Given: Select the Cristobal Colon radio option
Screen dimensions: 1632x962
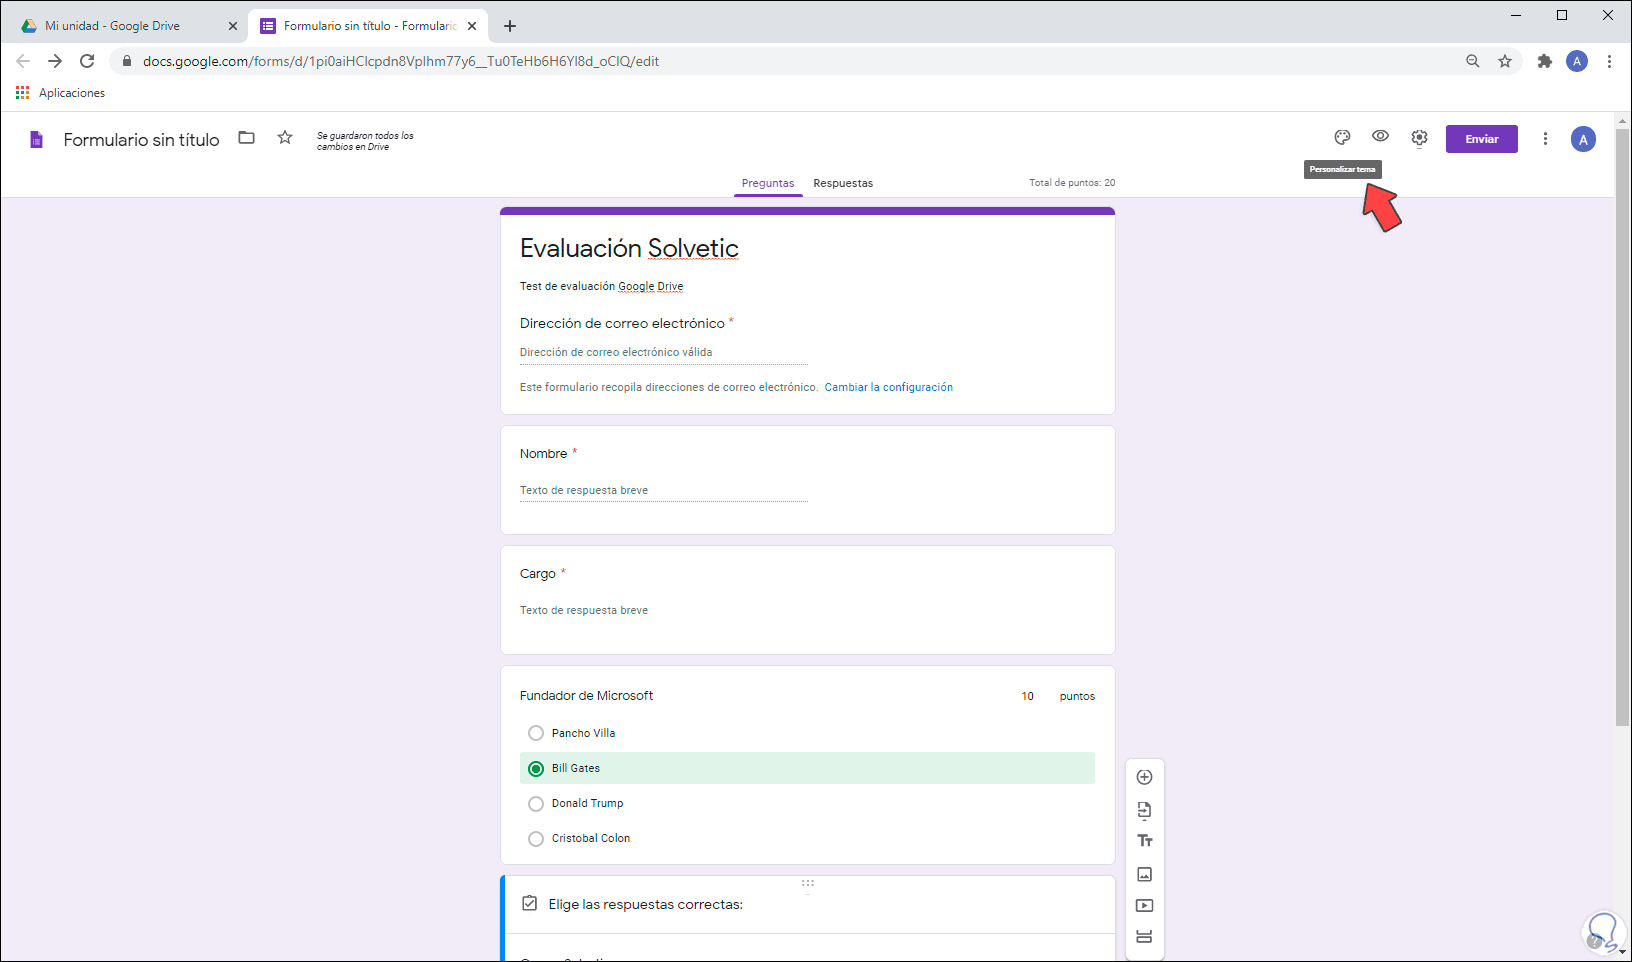Looking at the screenshot, I should click(x=536, y=839).
